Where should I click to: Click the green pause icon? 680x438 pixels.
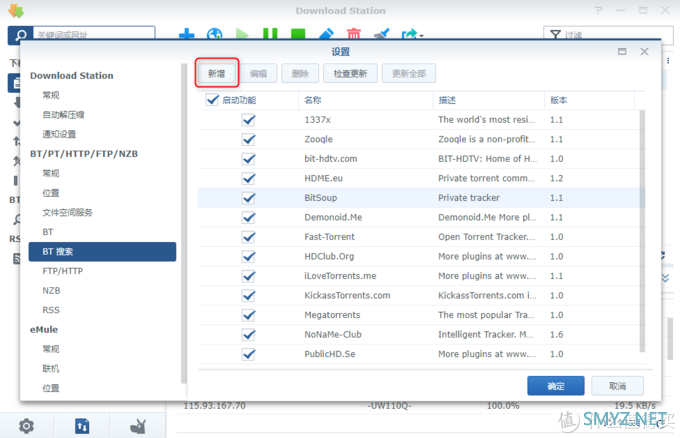pyautogui.click(x=270, y=34)
